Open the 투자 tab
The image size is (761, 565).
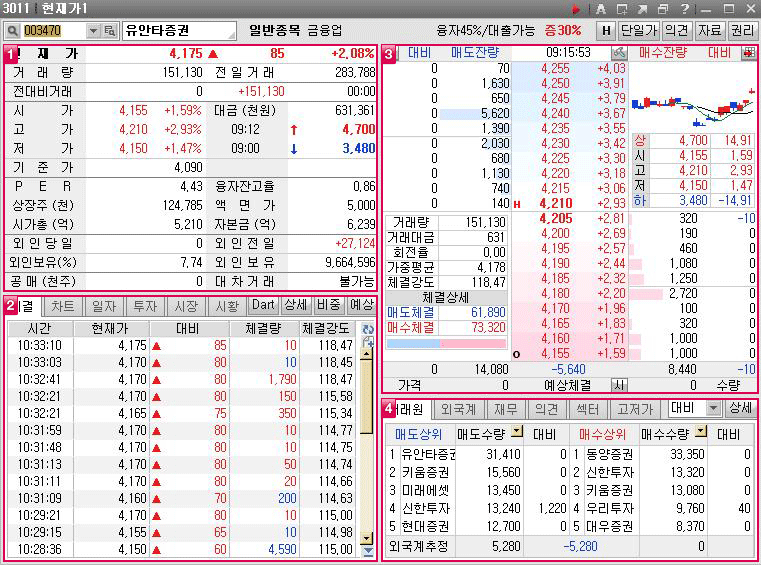coord(145,306)
